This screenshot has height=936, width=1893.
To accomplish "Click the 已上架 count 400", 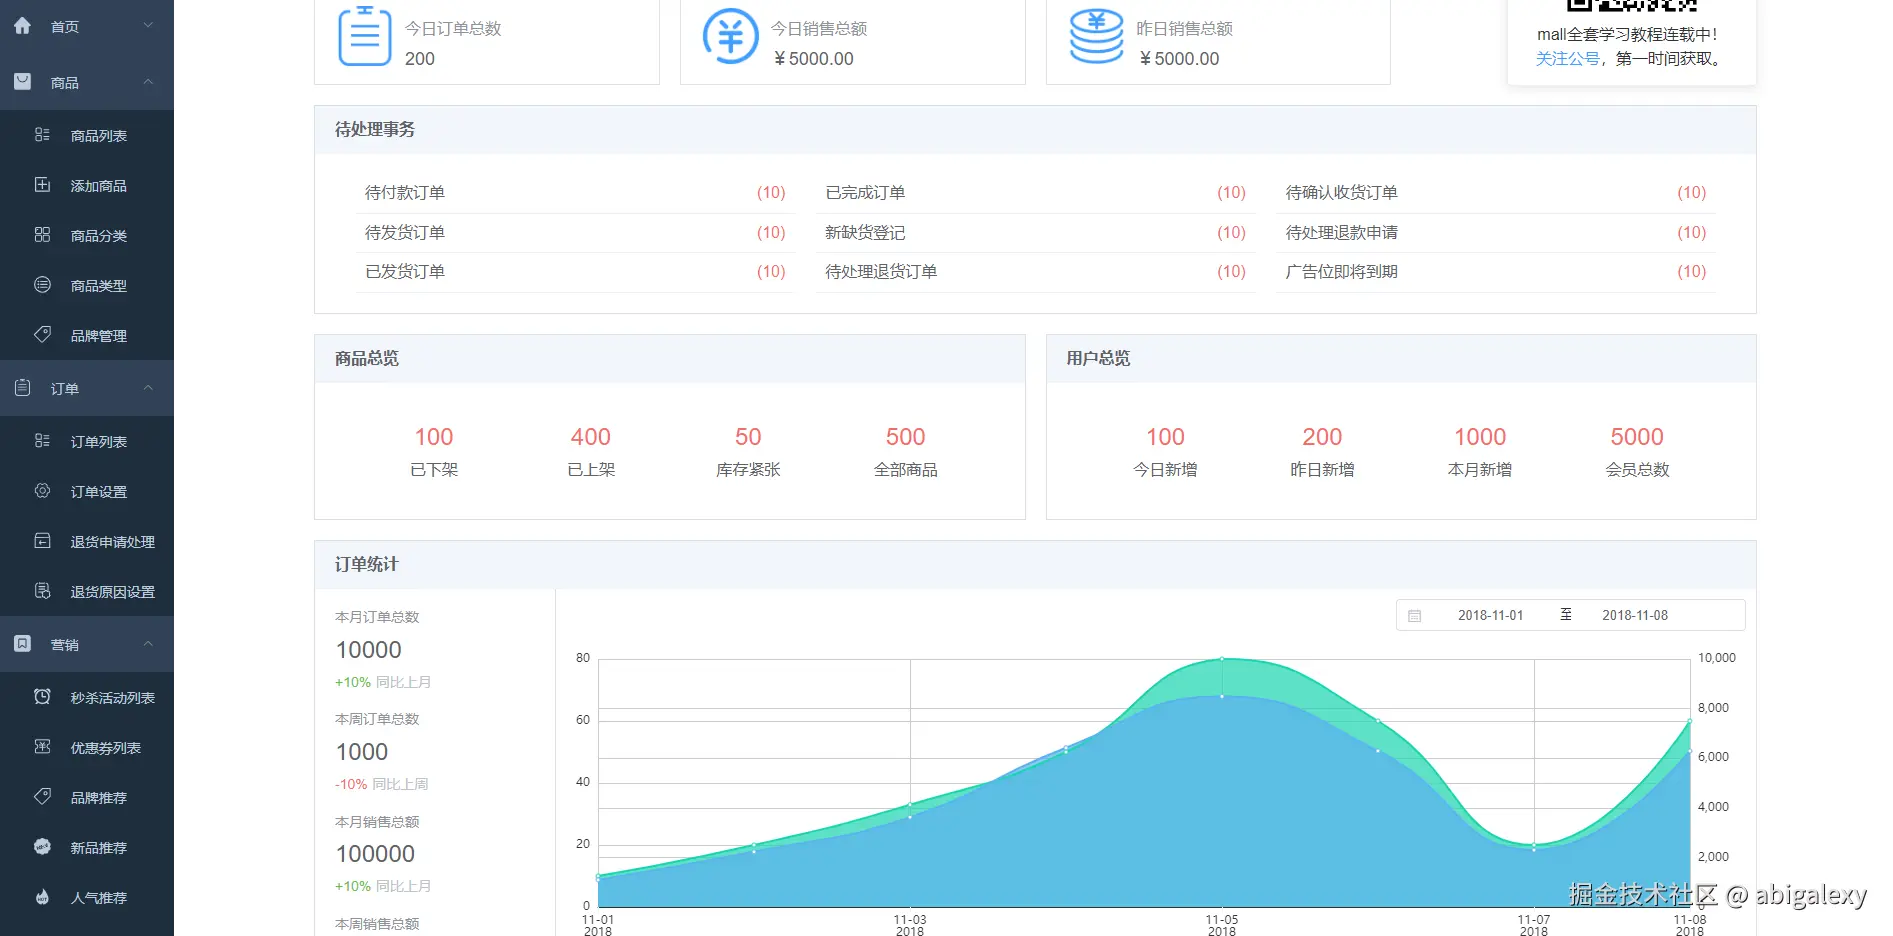I will point(591,437).
